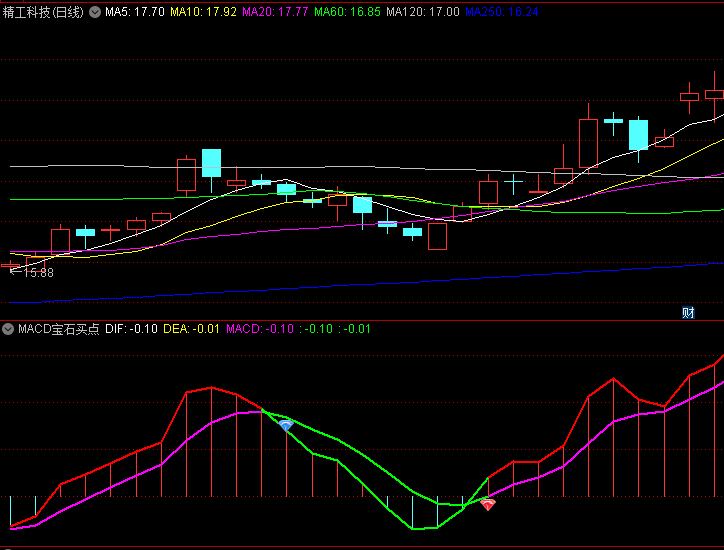Expand the moving average indicator dropdown arrow
724x550 pixels.
pos(95,12)
